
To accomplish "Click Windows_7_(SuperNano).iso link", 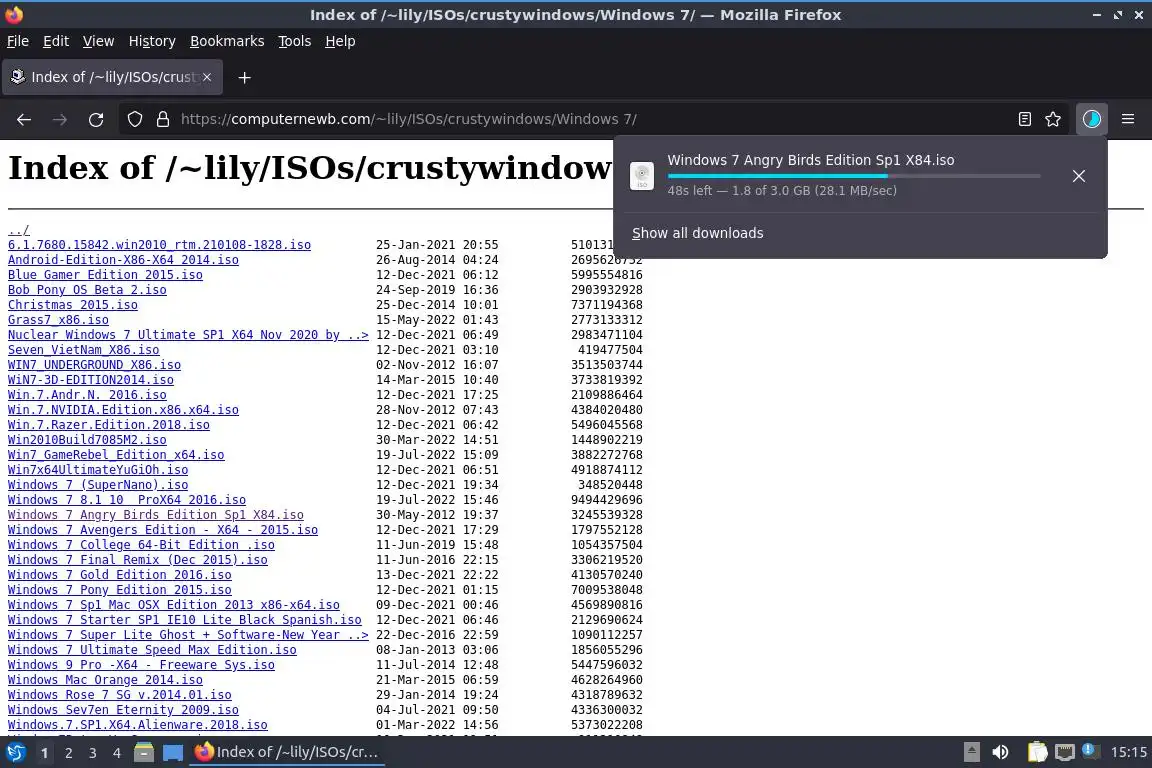I will point(98,485).
